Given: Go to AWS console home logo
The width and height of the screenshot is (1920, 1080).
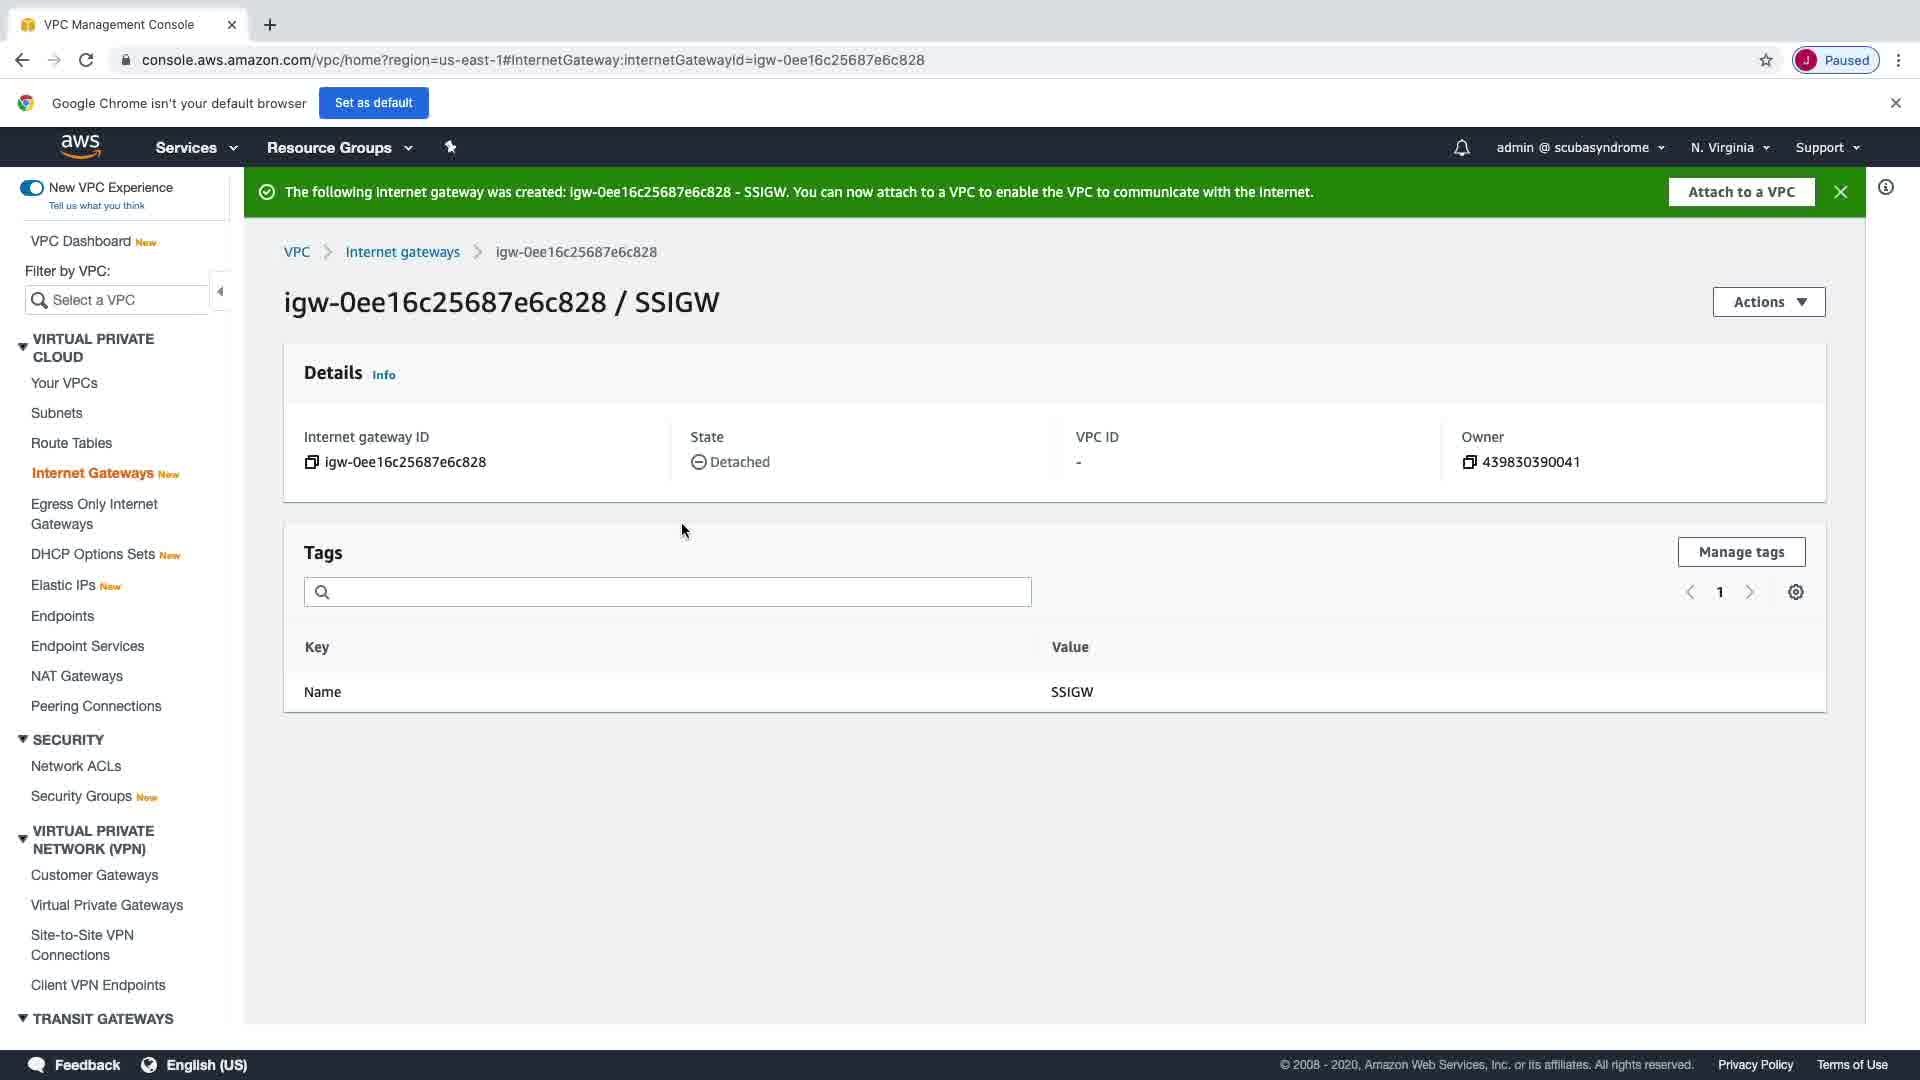Looking at the screenshot, I should [80, 147].
